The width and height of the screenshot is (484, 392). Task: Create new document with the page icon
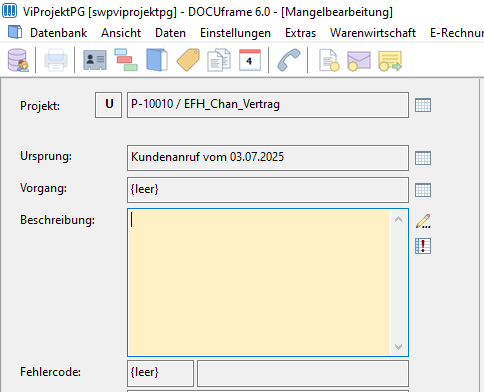pyautogui.click(x=329, y=60)
